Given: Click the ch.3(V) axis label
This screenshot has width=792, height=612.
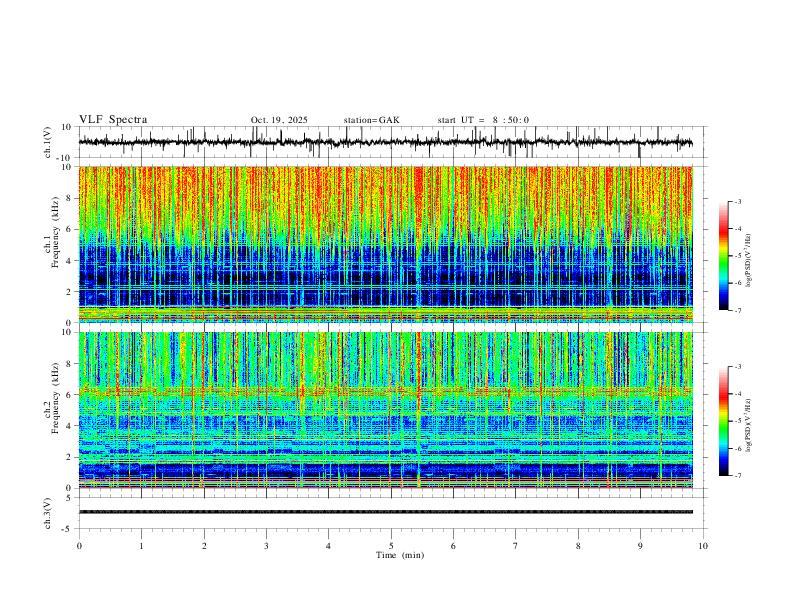Looking at the screenshot, I should tap(48, 513).
